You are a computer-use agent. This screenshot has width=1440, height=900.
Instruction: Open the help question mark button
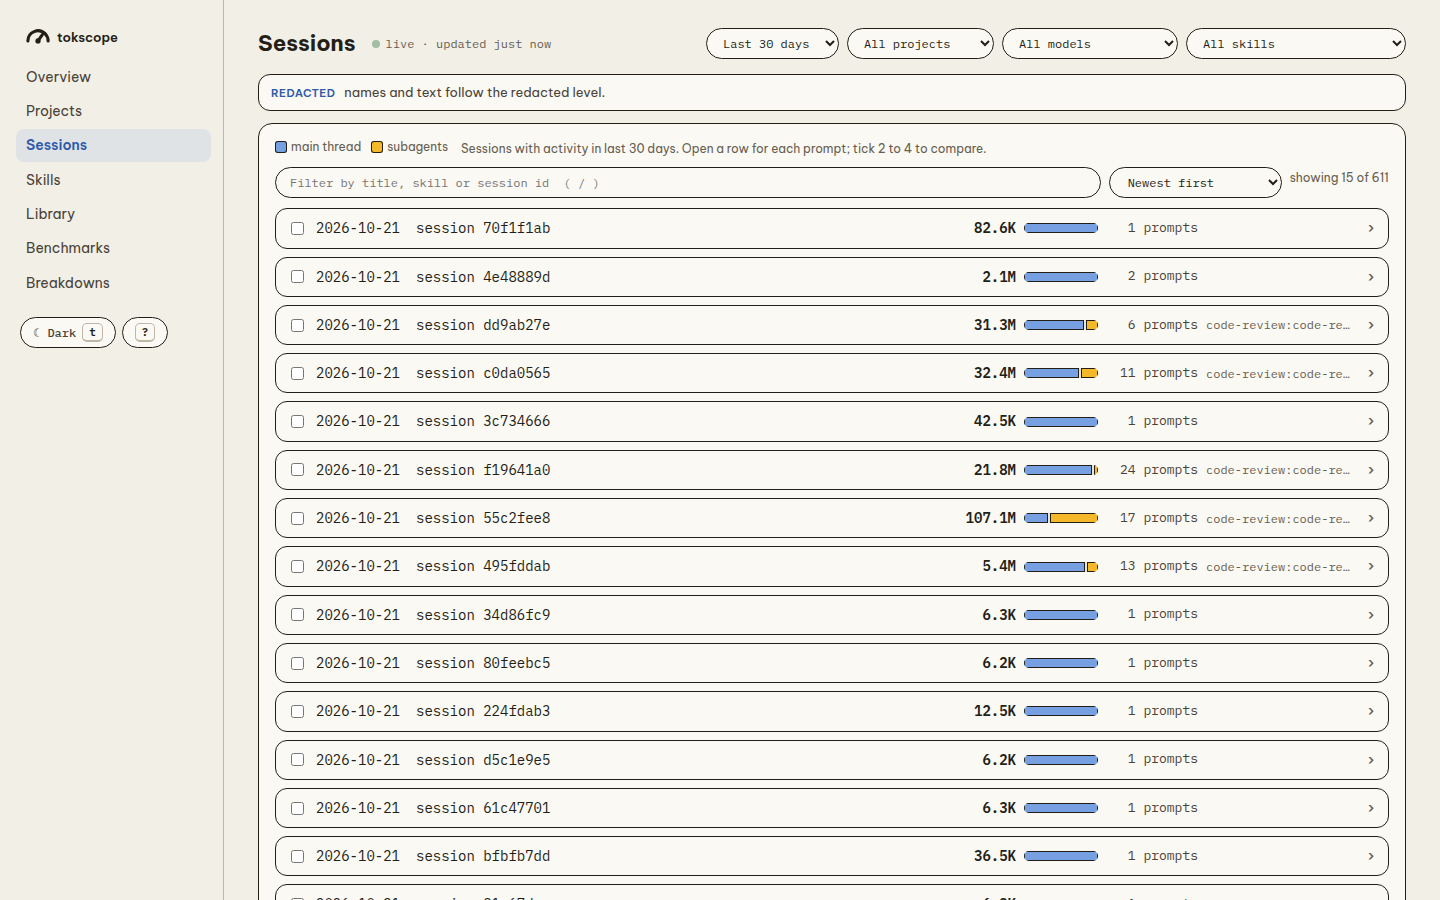(x=145, y=333)
